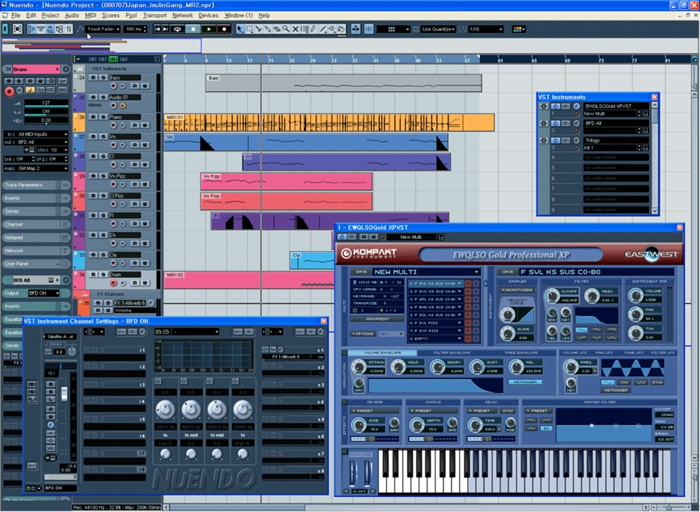Select the Mute X tool

click(295, 29)
